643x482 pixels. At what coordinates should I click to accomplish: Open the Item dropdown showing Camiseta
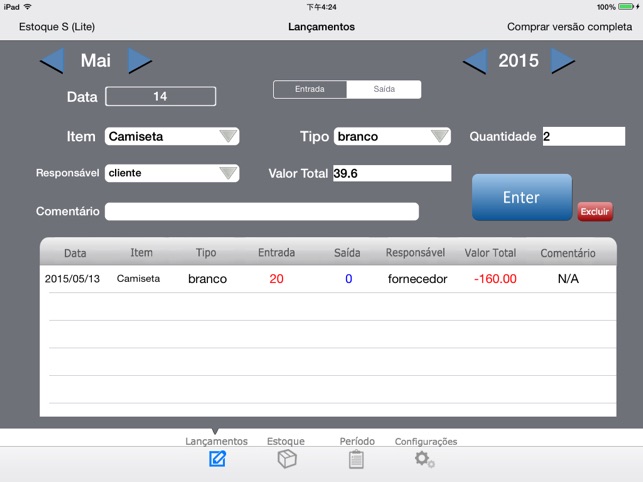(x=172, y=136)
